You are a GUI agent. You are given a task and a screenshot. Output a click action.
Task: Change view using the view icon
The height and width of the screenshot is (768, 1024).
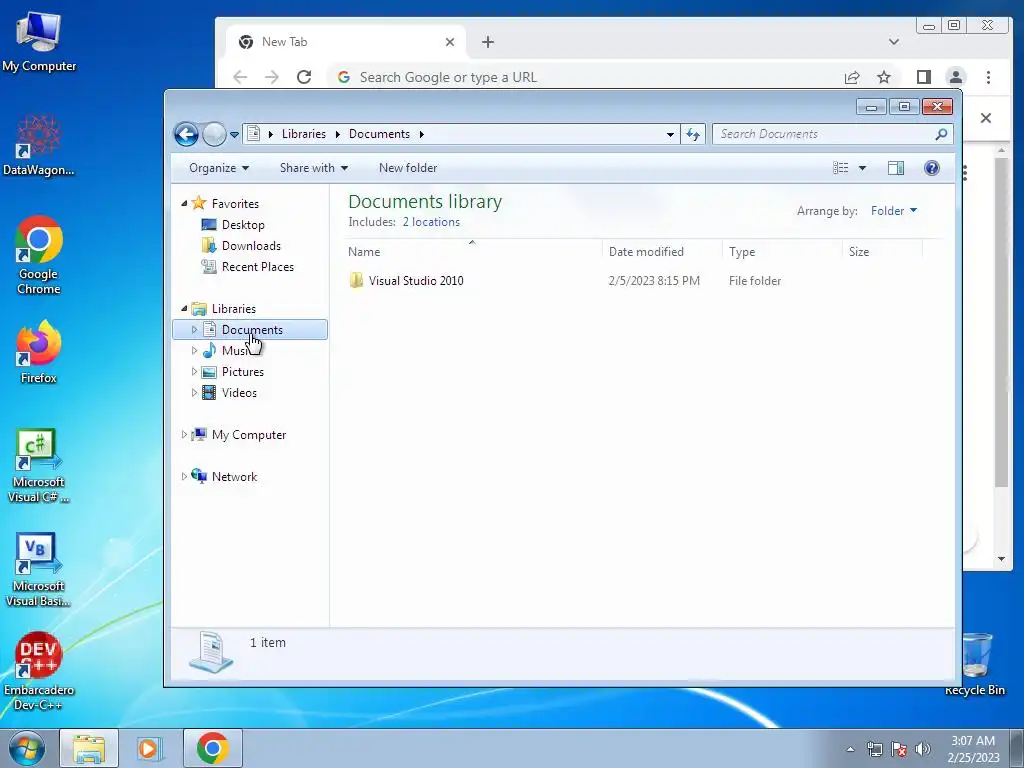(x=840, y=168)
